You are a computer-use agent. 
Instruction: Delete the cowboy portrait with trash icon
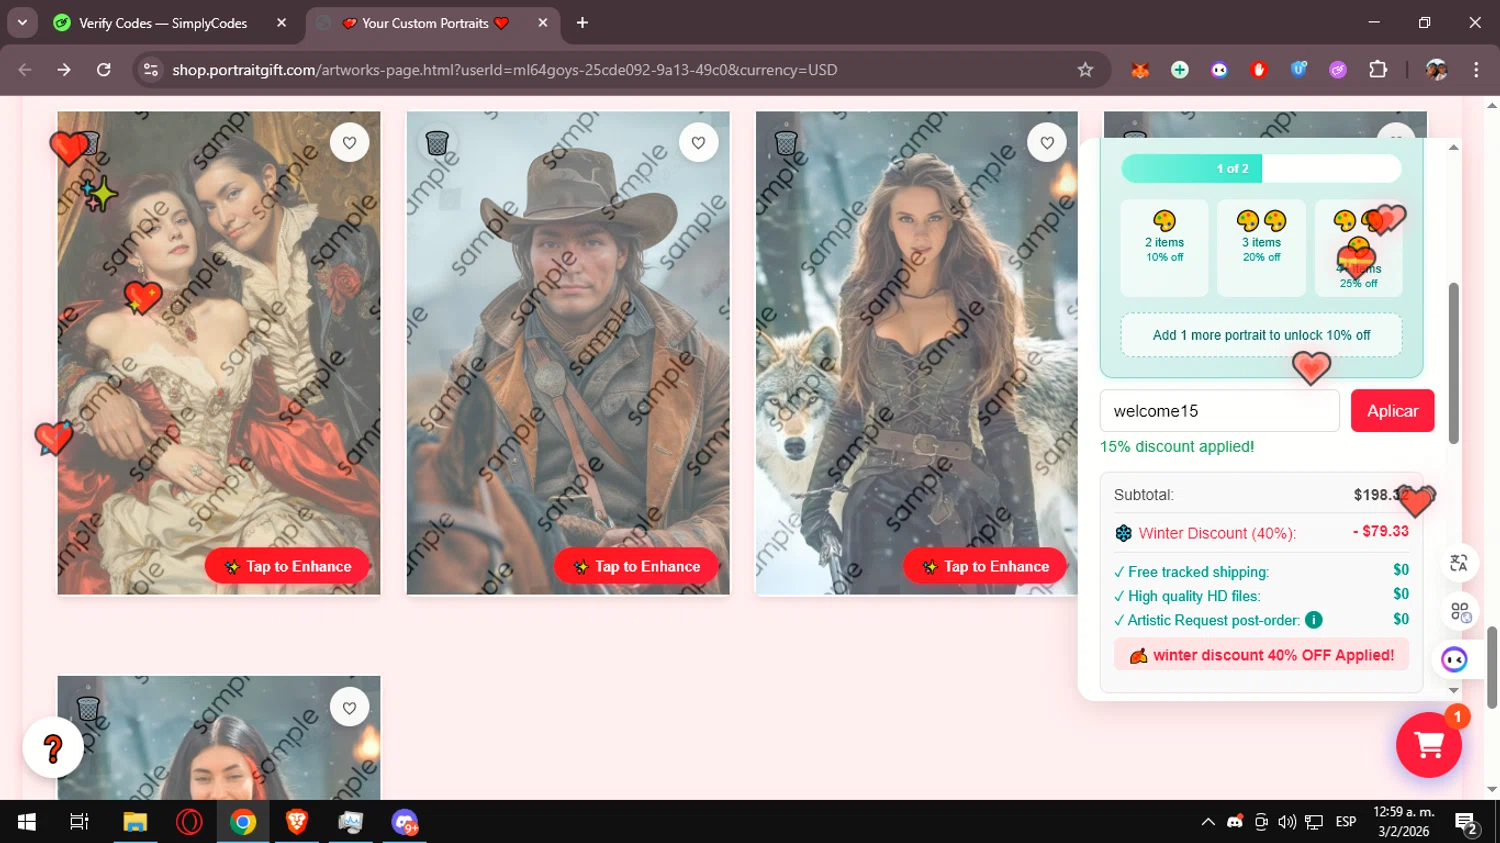point(437,143)
